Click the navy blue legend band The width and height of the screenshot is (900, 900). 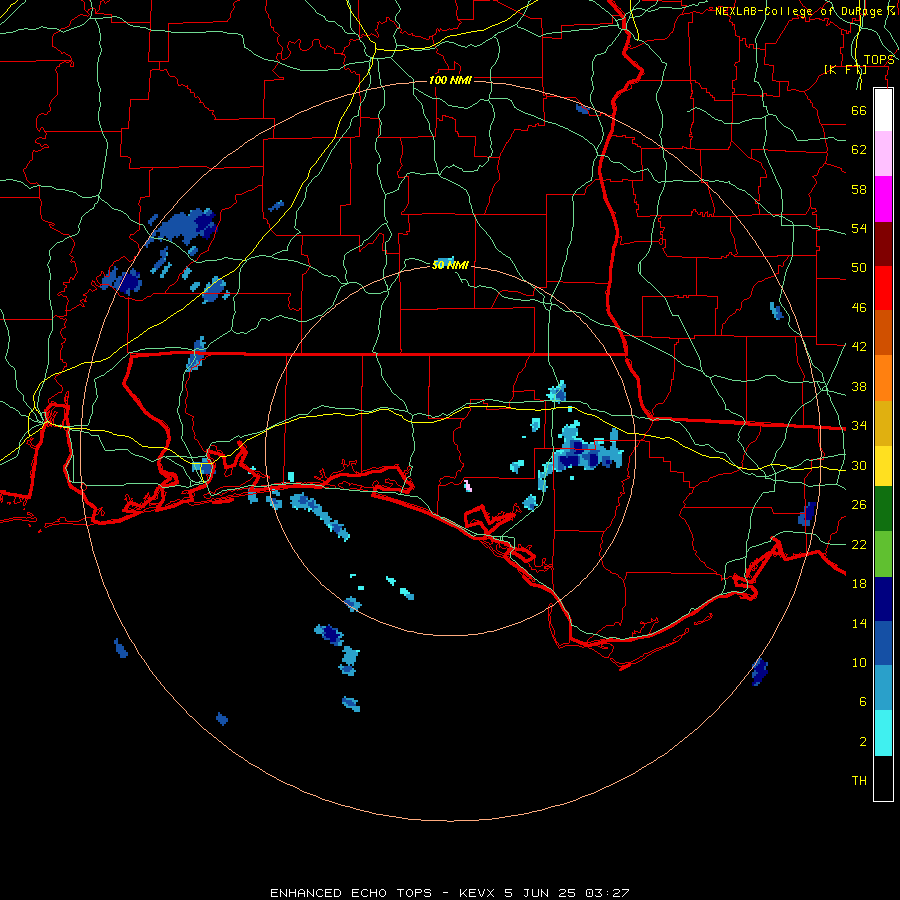coord(883,599)
